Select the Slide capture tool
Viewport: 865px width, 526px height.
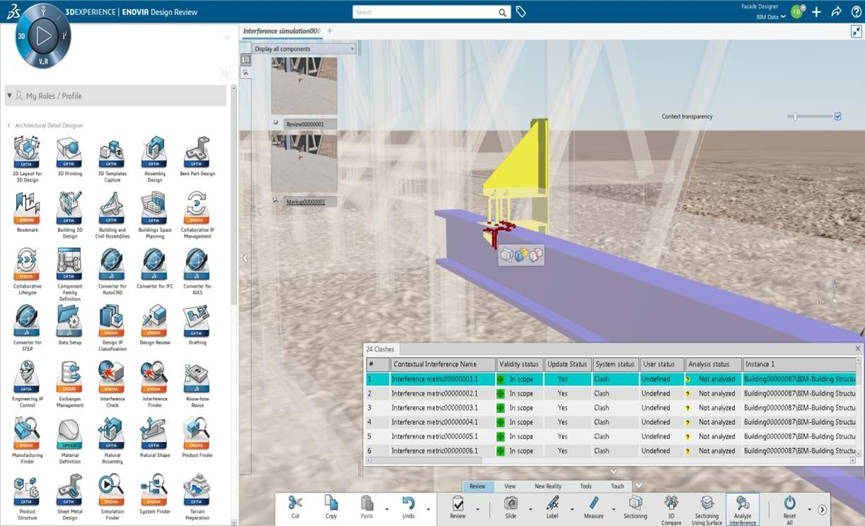pyautogui.click(x=511, y=507)
